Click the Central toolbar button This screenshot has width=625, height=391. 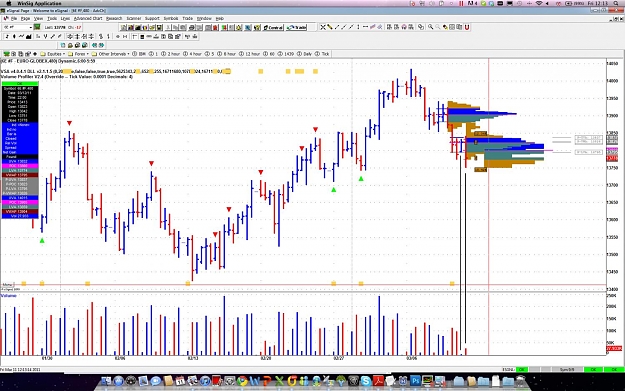tap(273, 28)
